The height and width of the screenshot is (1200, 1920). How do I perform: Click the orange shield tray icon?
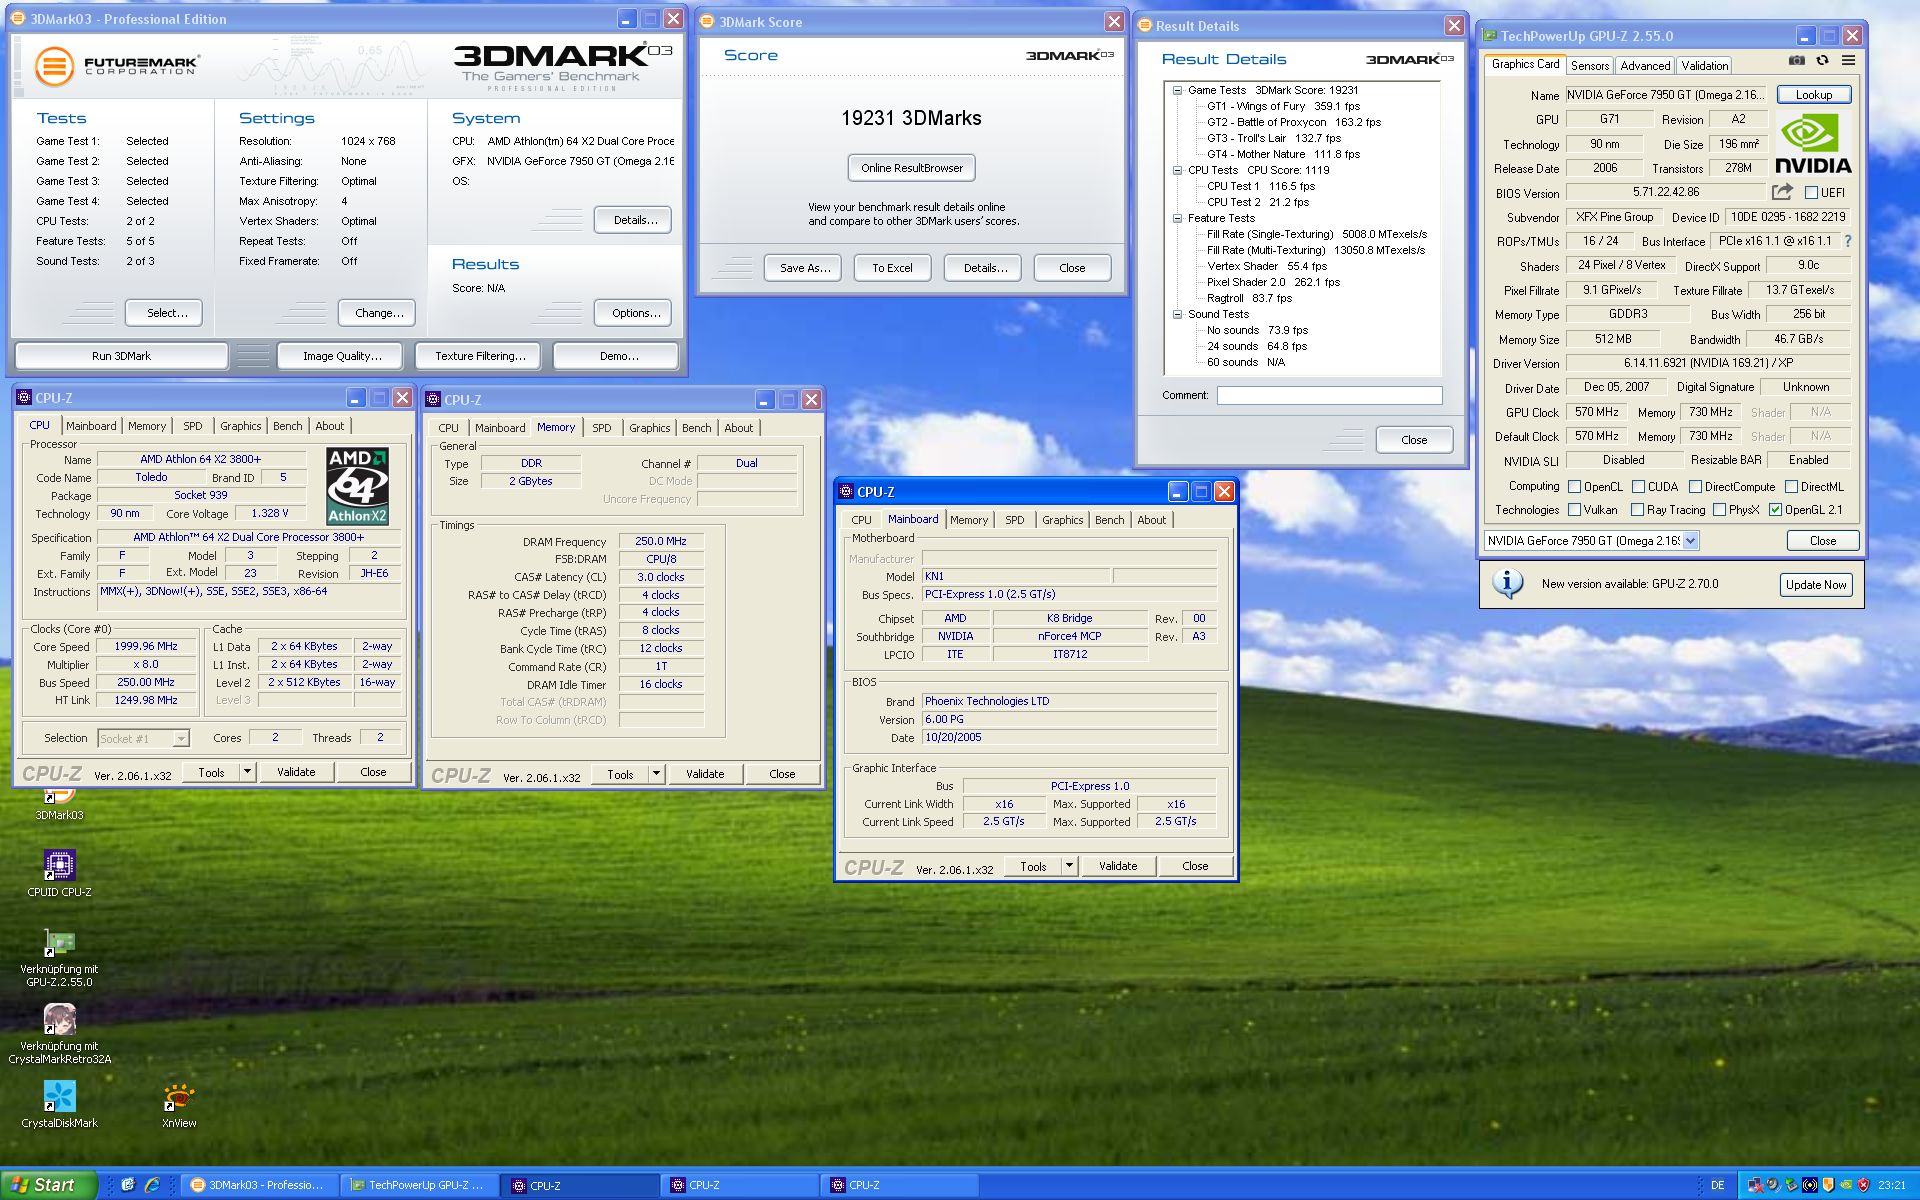click(x=1828, y=1185)
